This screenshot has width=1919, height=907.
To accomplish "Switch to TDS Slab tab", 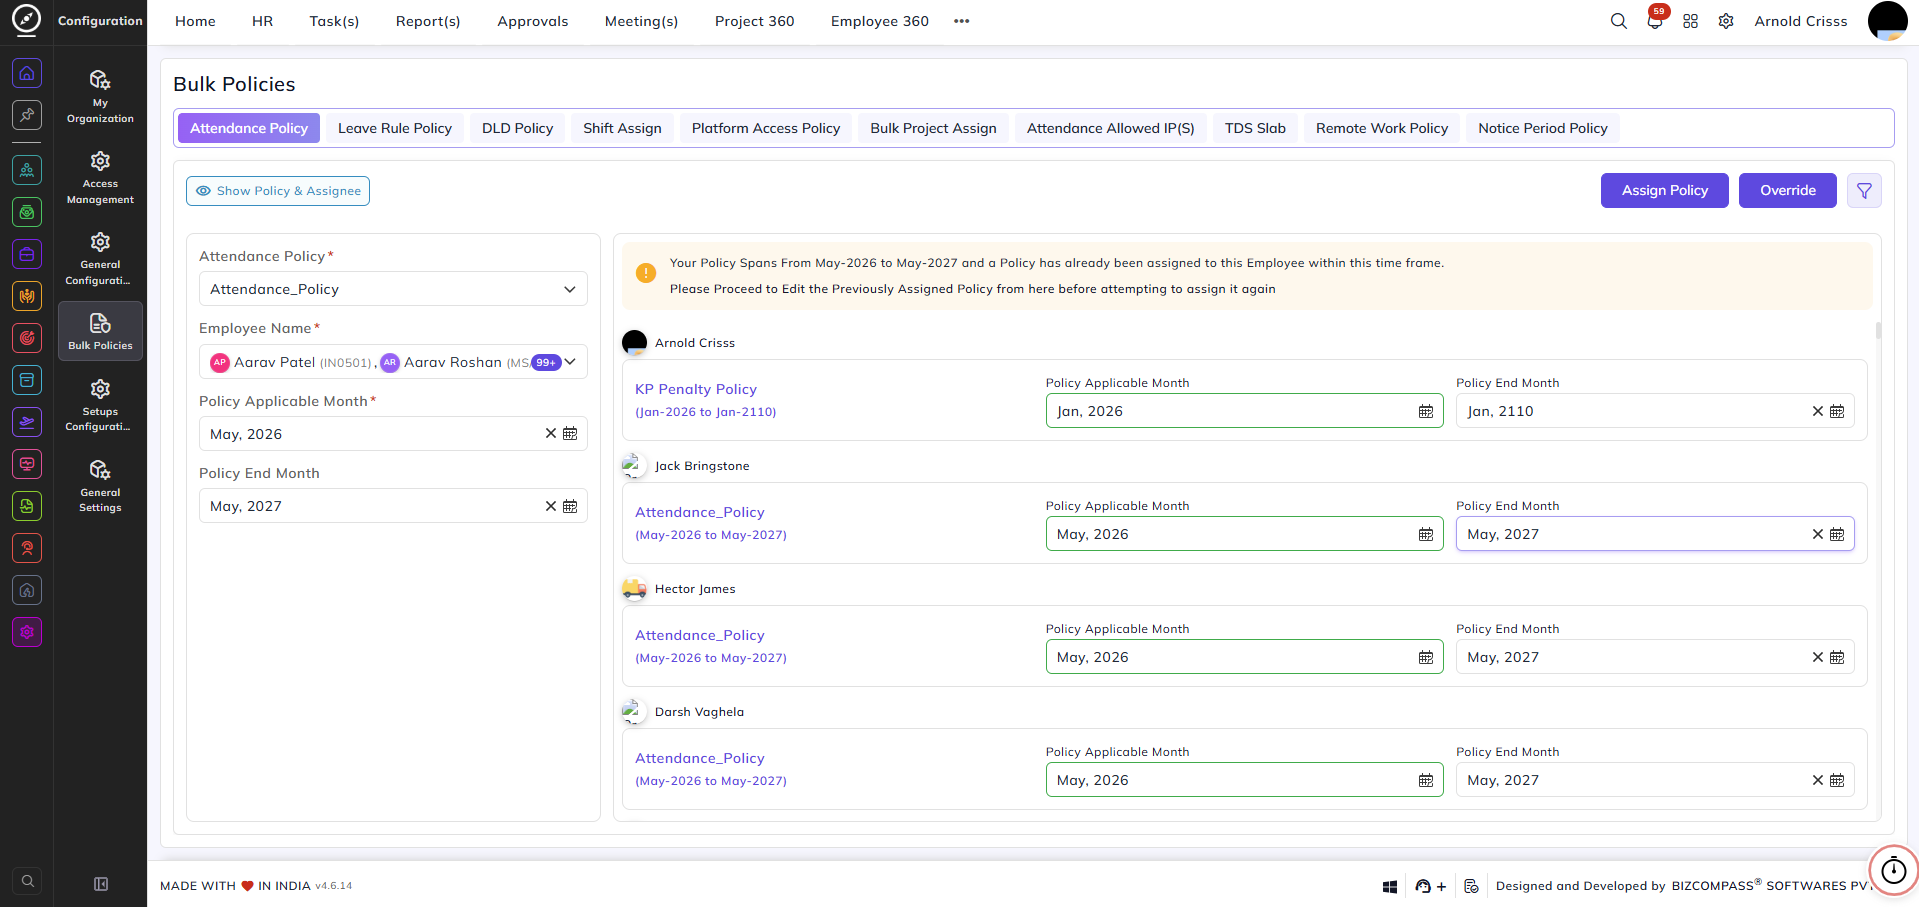I will click(1255, 128).
